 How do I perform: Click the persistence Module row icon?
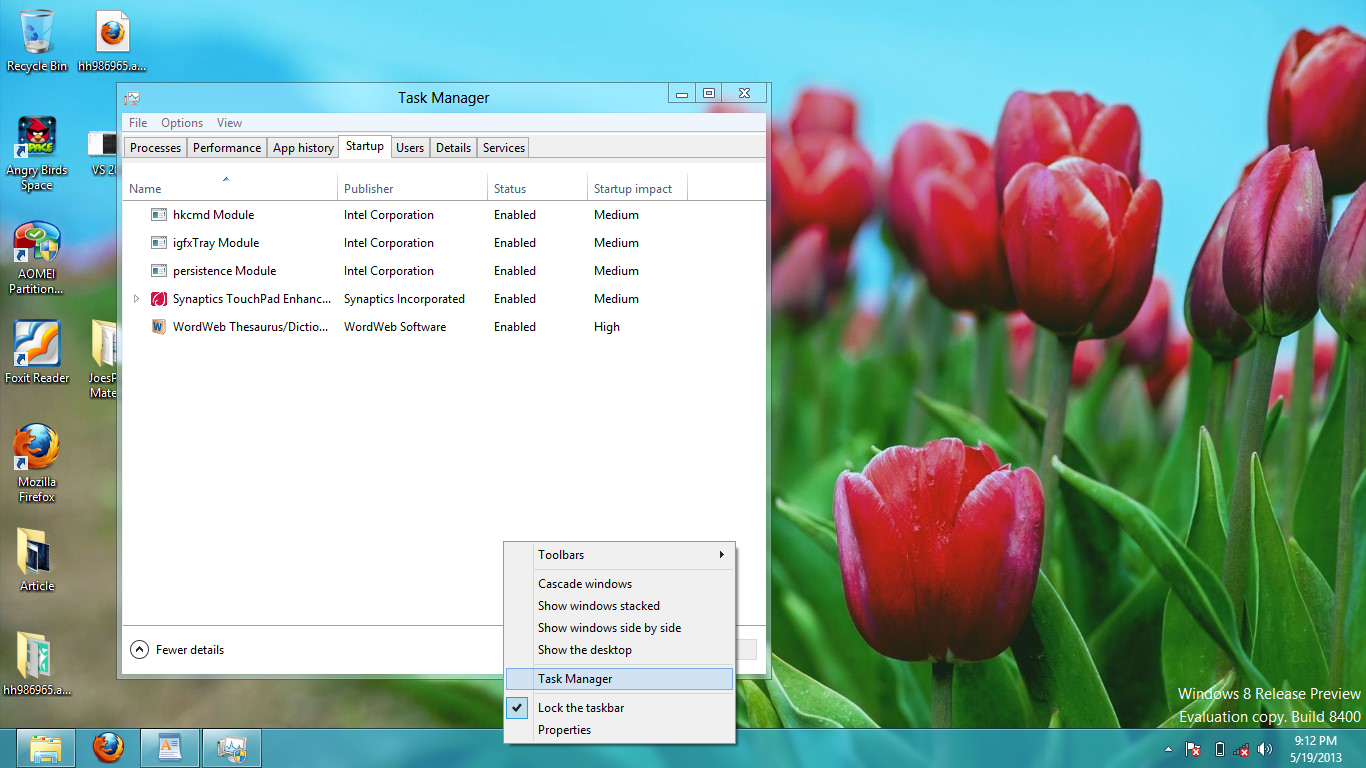pos(158,271)
